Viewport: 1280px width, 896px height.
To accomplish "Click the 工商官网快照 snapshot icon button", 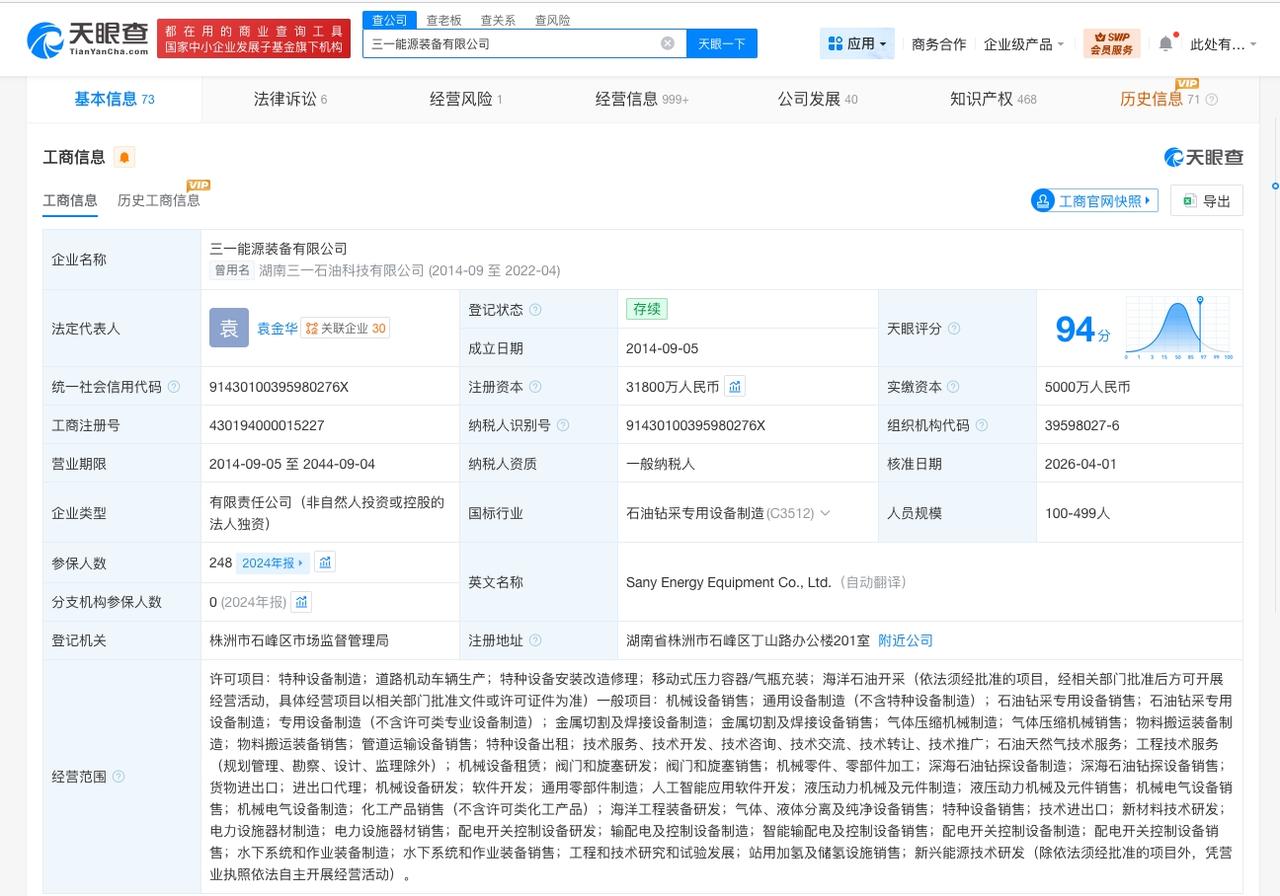I will coord(1042,200).
